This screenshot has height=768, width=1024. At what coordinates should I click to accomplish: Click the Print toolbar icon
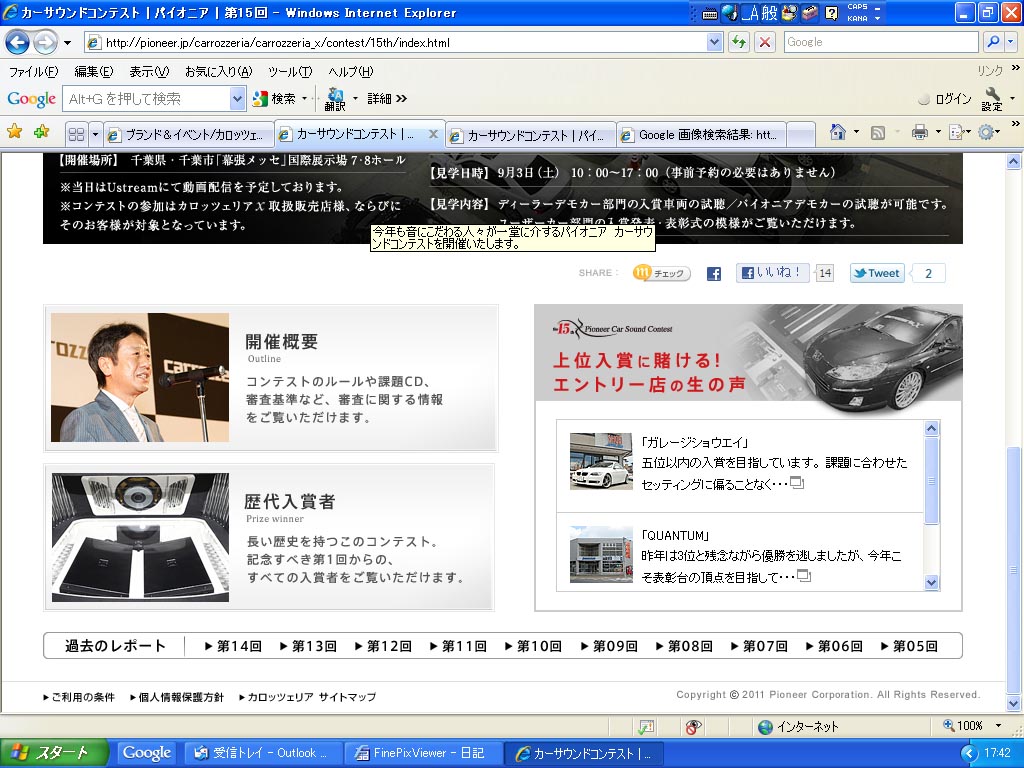point(919,133)
